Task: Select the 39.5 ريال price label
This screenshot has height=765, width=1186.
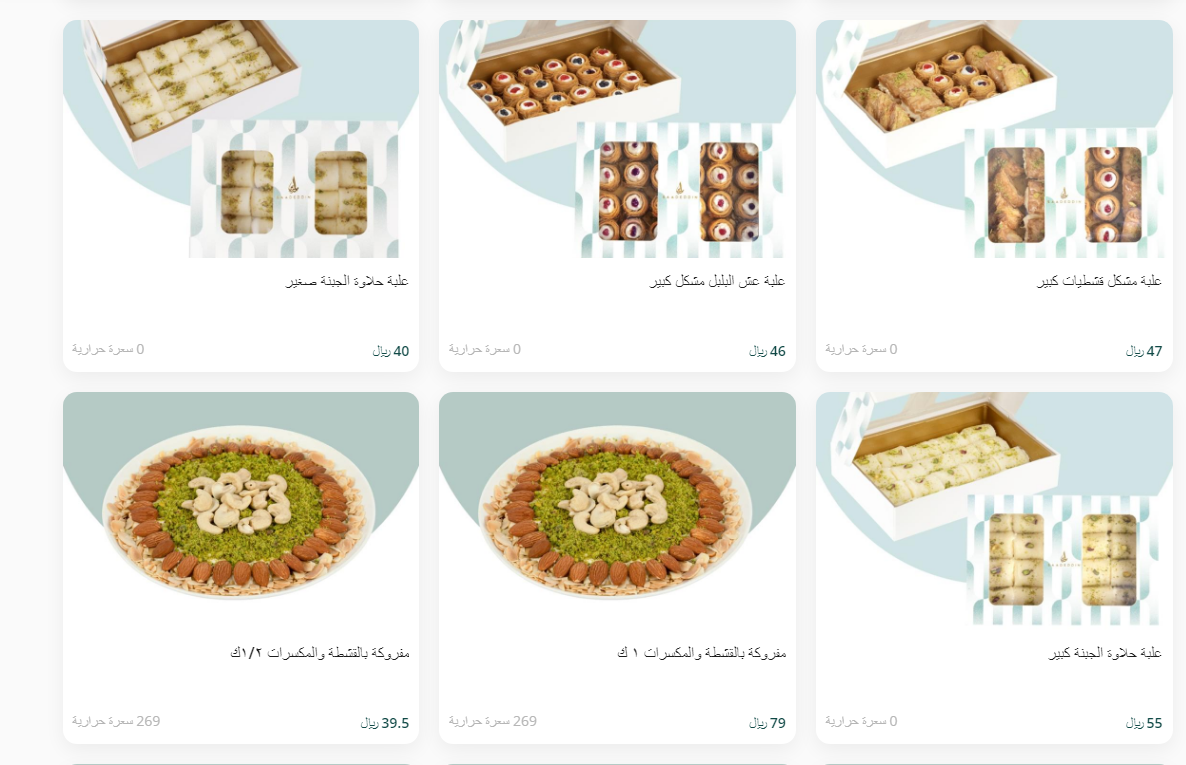Action: coord(384,723)
